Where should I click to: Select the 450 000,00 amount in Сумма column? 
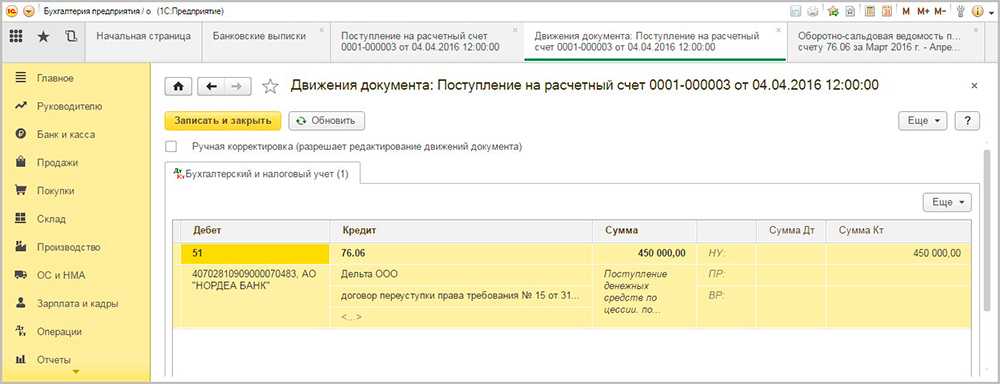click(x=645, y=253)
